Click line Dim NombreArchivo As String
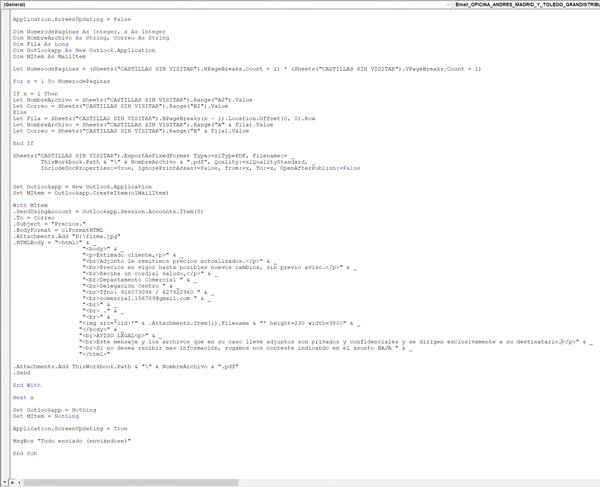The height and width of the screenshot is (487, 600). click(91, 38)
